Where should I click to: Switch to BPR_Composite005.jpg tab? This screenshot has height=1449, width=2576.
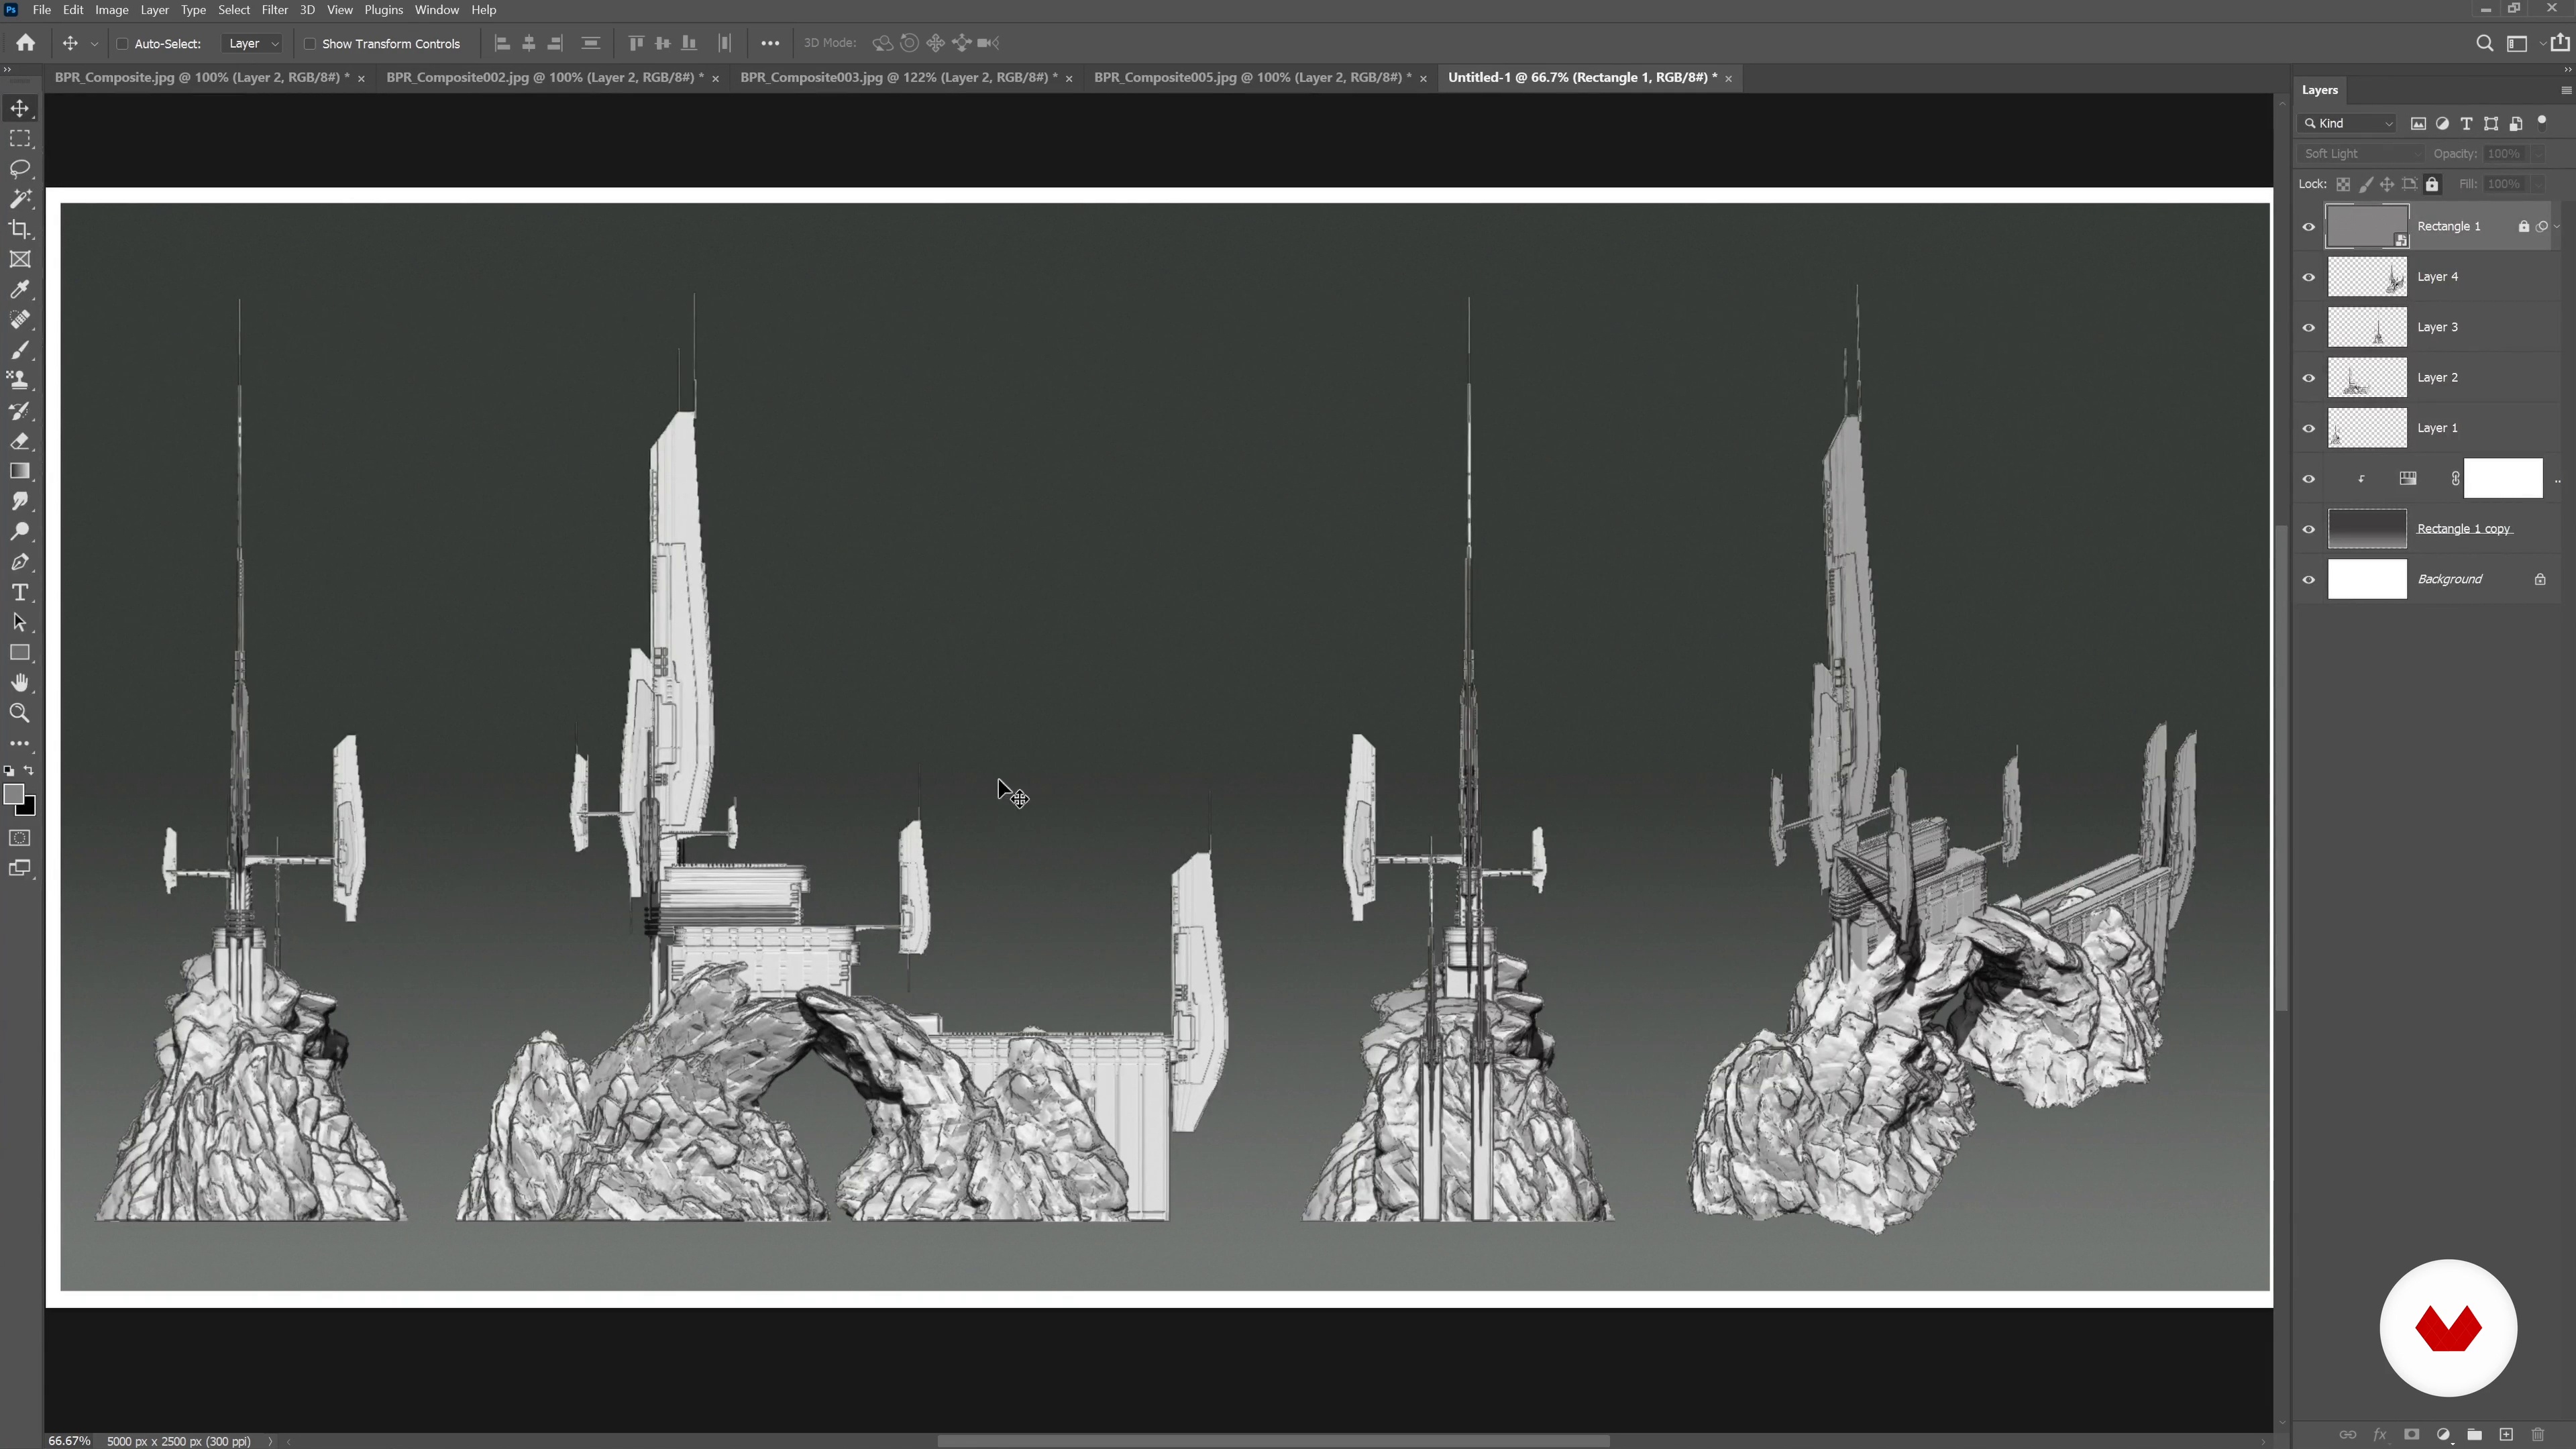1252,77
